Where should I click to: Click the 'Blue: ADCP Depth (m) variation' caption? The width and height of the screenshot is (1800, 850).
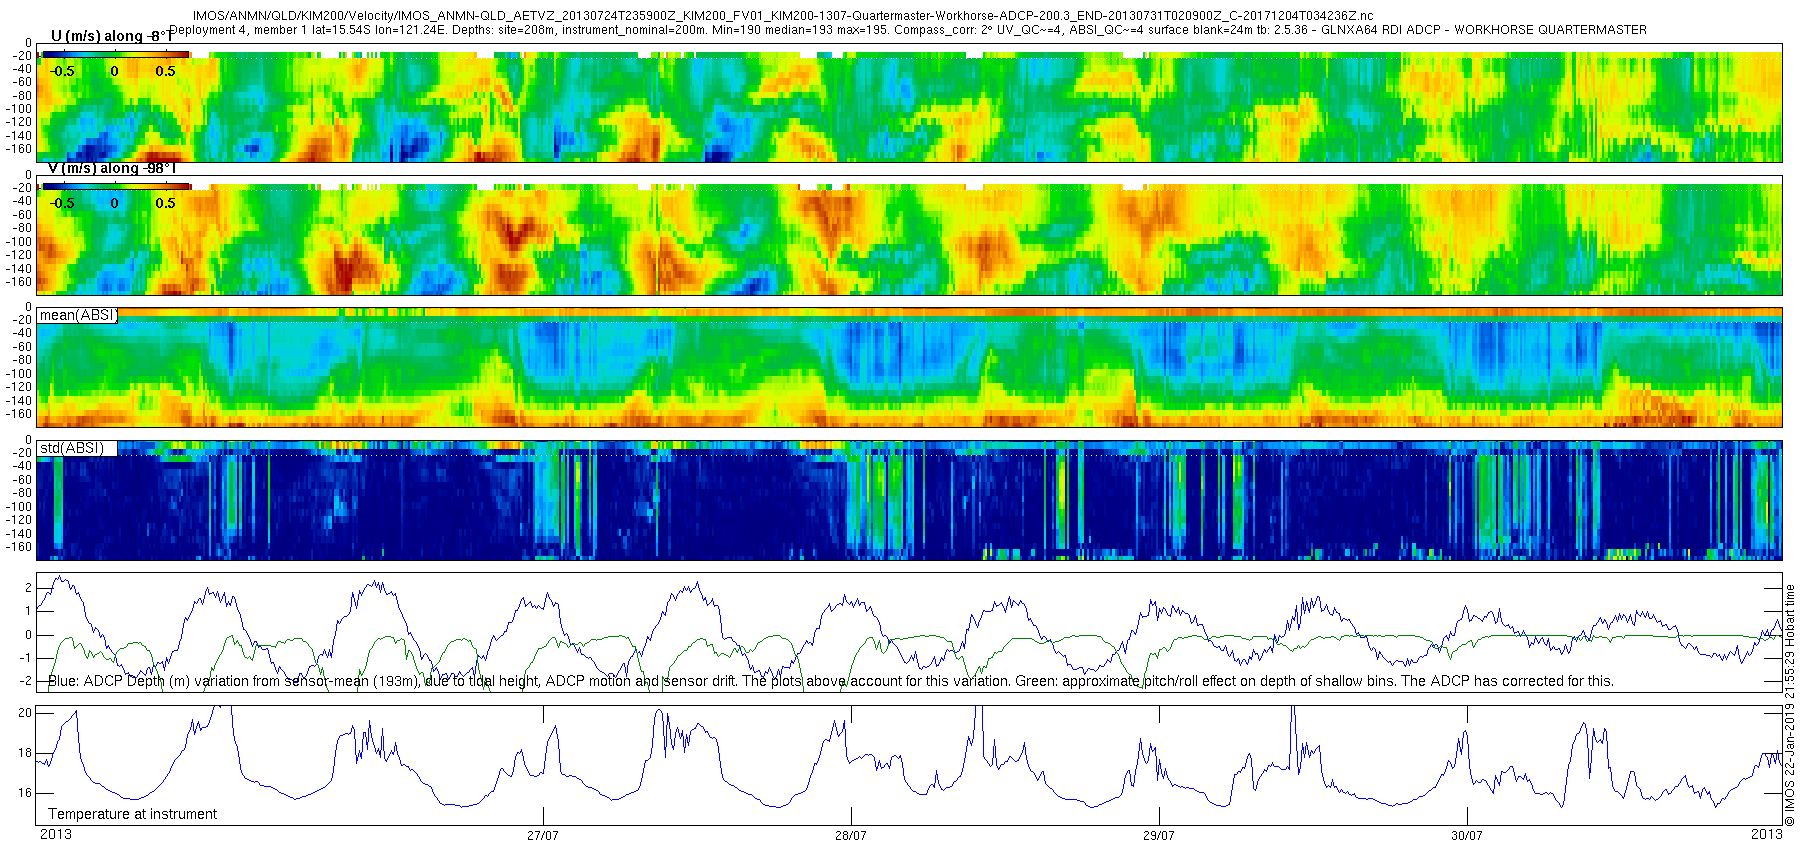[830, 681]
